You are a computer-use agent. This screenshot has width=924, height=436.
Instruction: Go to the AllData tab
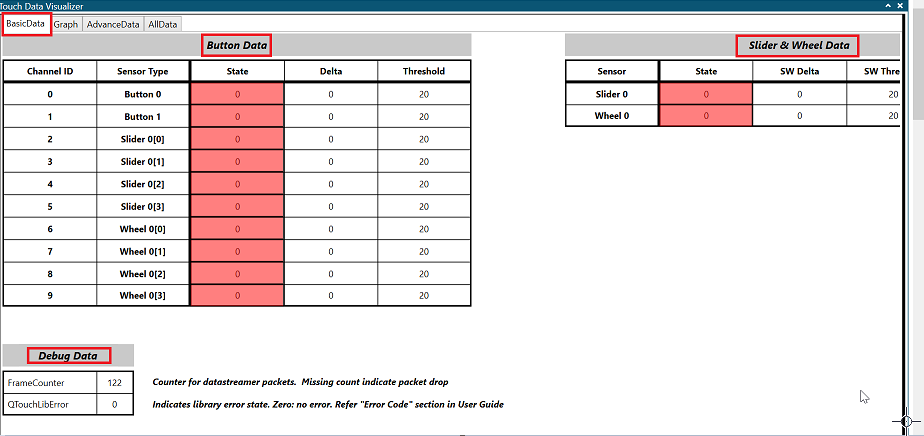pos(161,23)
